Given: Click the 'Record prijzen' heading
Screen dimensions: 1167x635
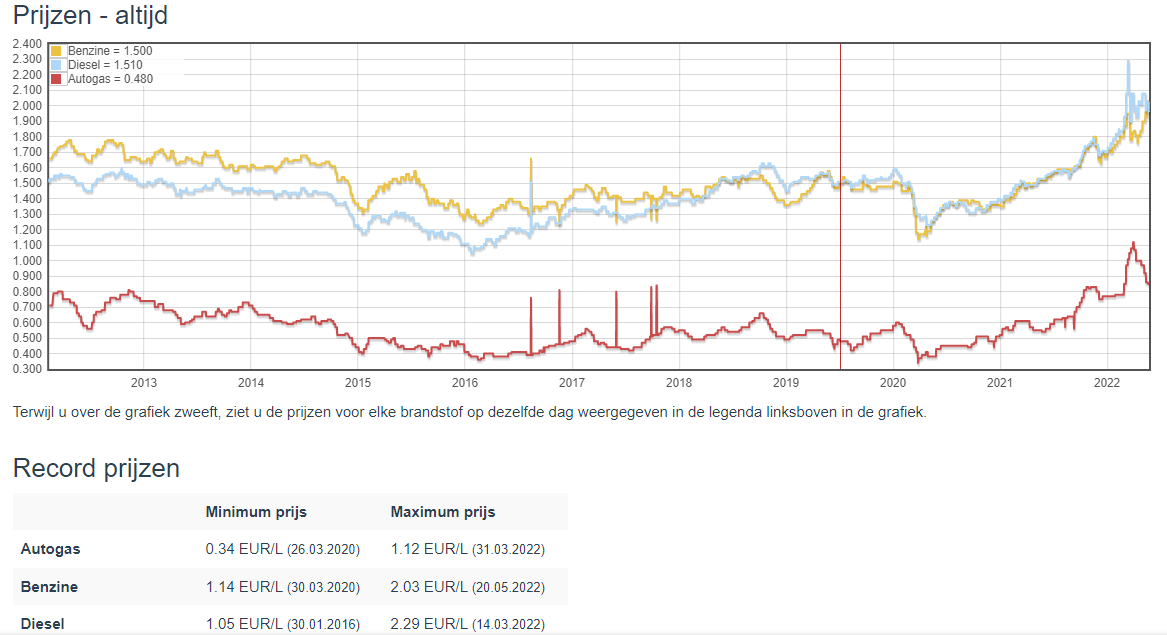Looking at the screenshot, I should [96, 468].
